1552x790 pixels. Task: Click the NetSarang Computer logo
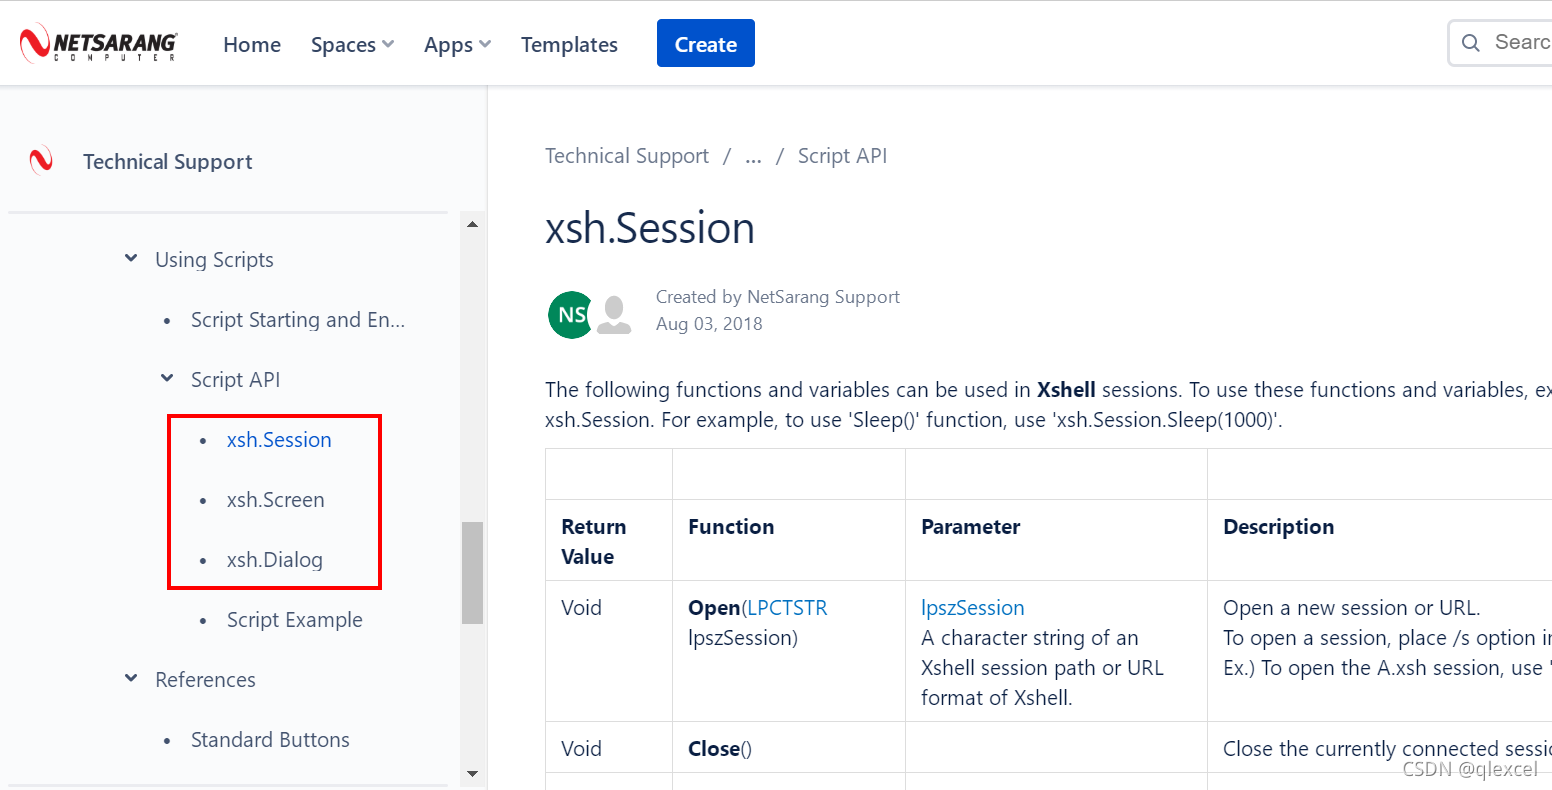click(x=98, y=44)
